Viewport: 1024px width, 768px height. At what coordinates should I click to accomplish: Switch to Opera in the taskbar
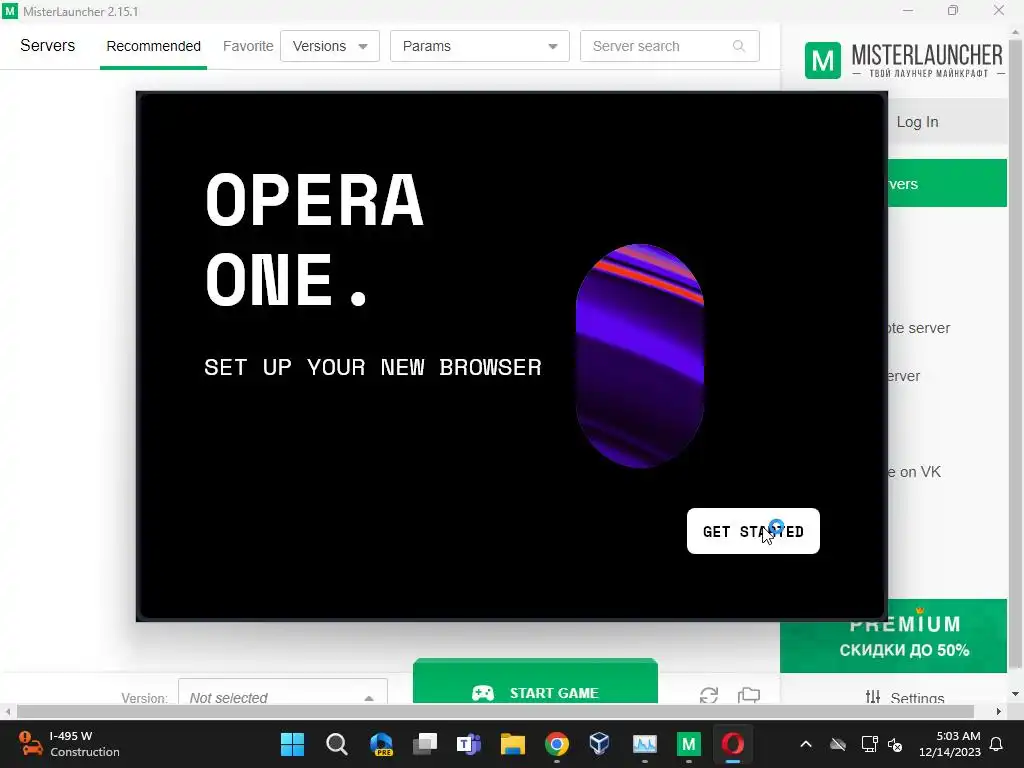(733, 744)
